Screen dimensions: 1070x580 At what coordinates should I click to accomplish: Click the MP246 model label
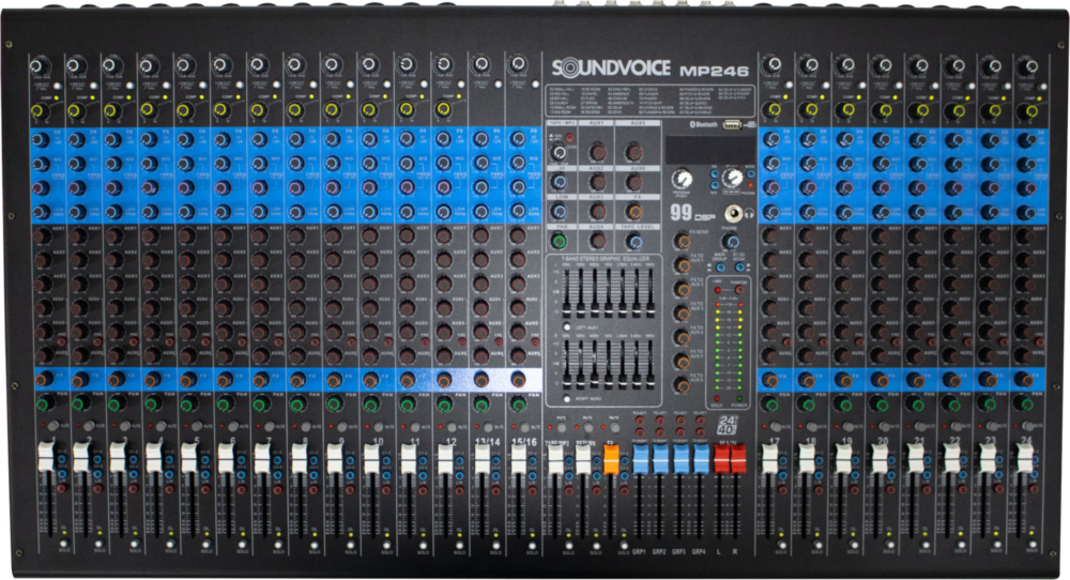(714, 70)
